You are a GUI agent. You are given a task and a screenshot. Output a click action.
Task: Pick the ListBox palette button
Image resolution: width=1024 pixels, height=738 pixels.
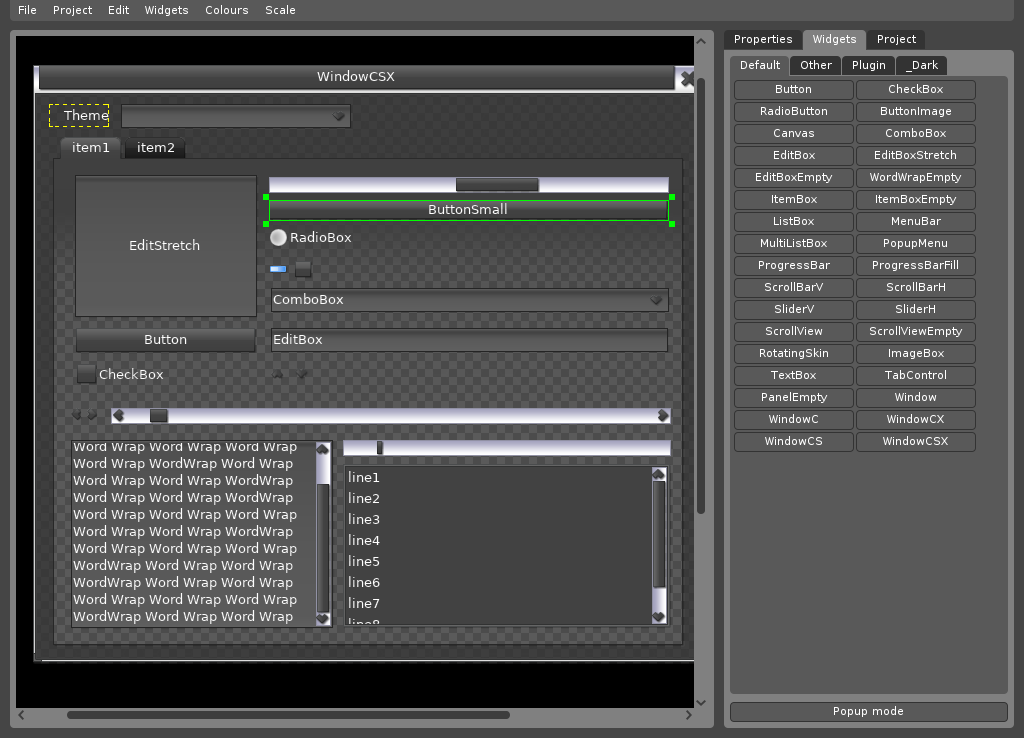[x=793, y=221]
